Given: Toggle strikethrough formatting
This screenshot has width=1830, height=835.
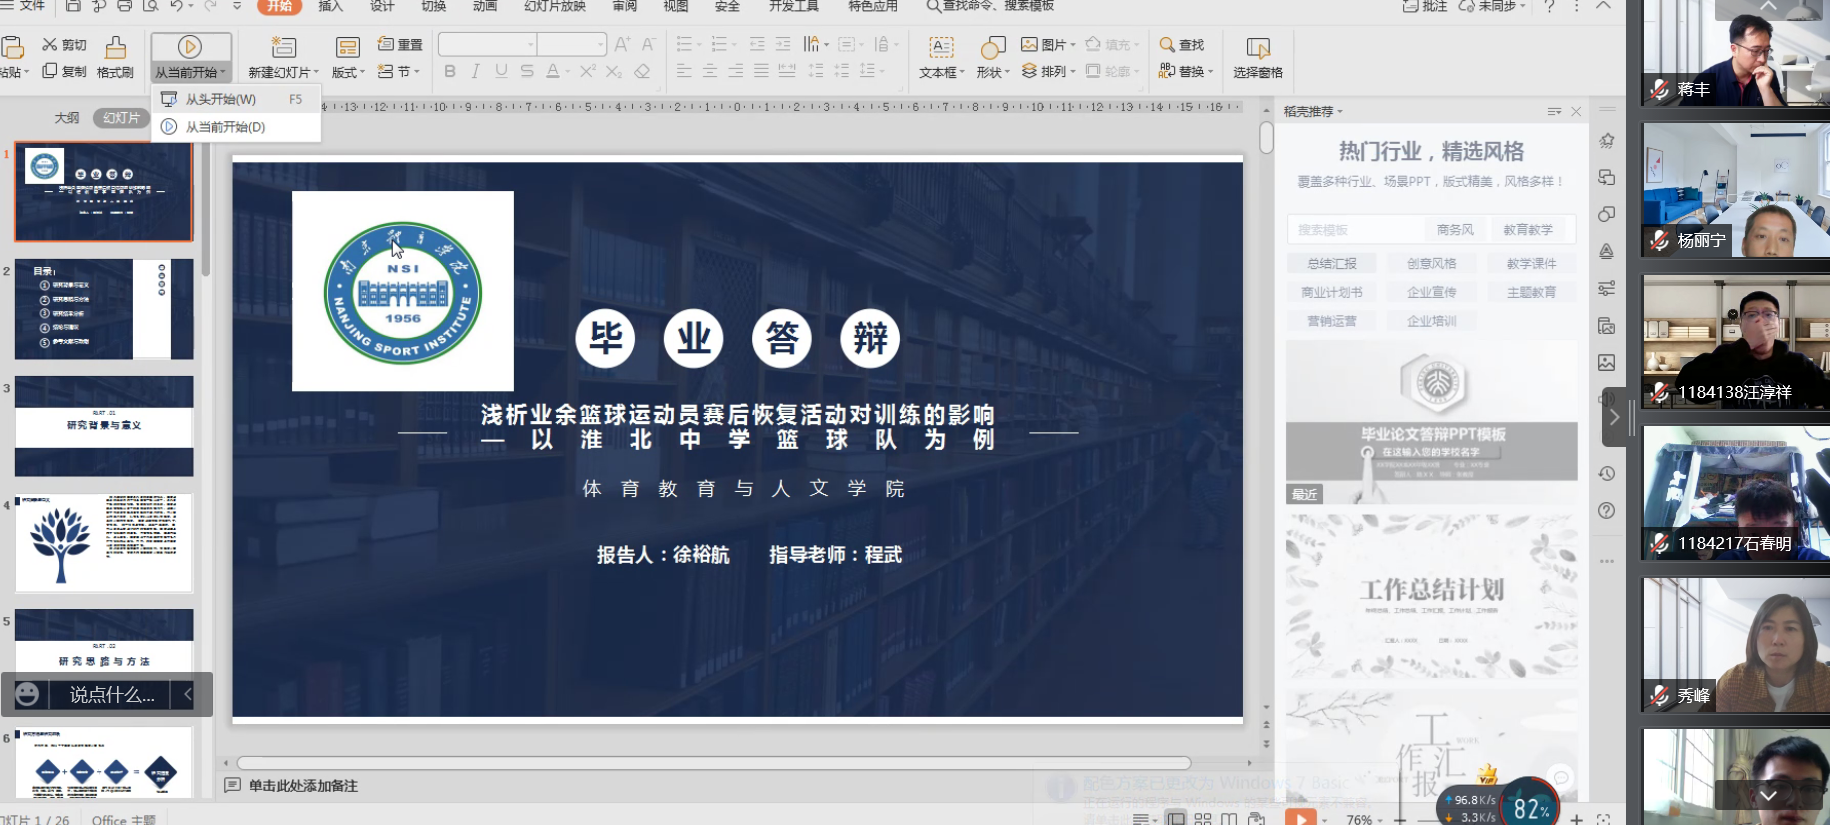Looking at the screenshot, I should tap(527, 71).
